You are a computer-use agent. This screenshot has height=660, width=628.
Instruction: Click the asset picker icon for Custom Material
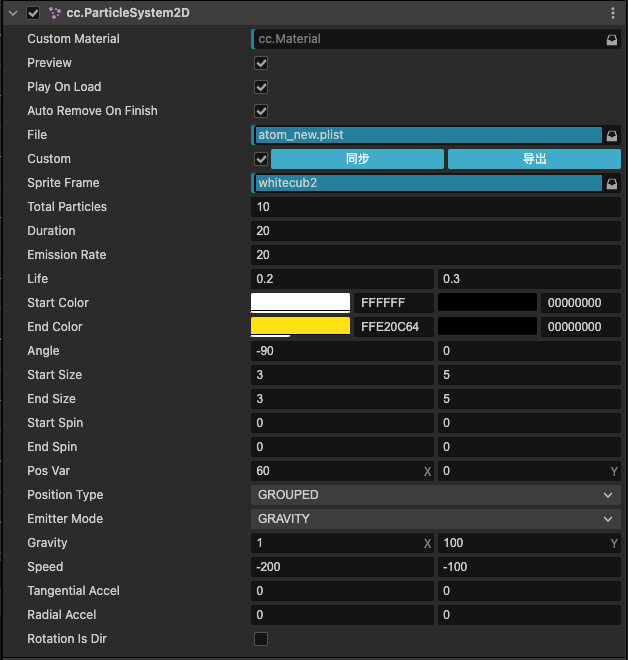tap(611, 39)
